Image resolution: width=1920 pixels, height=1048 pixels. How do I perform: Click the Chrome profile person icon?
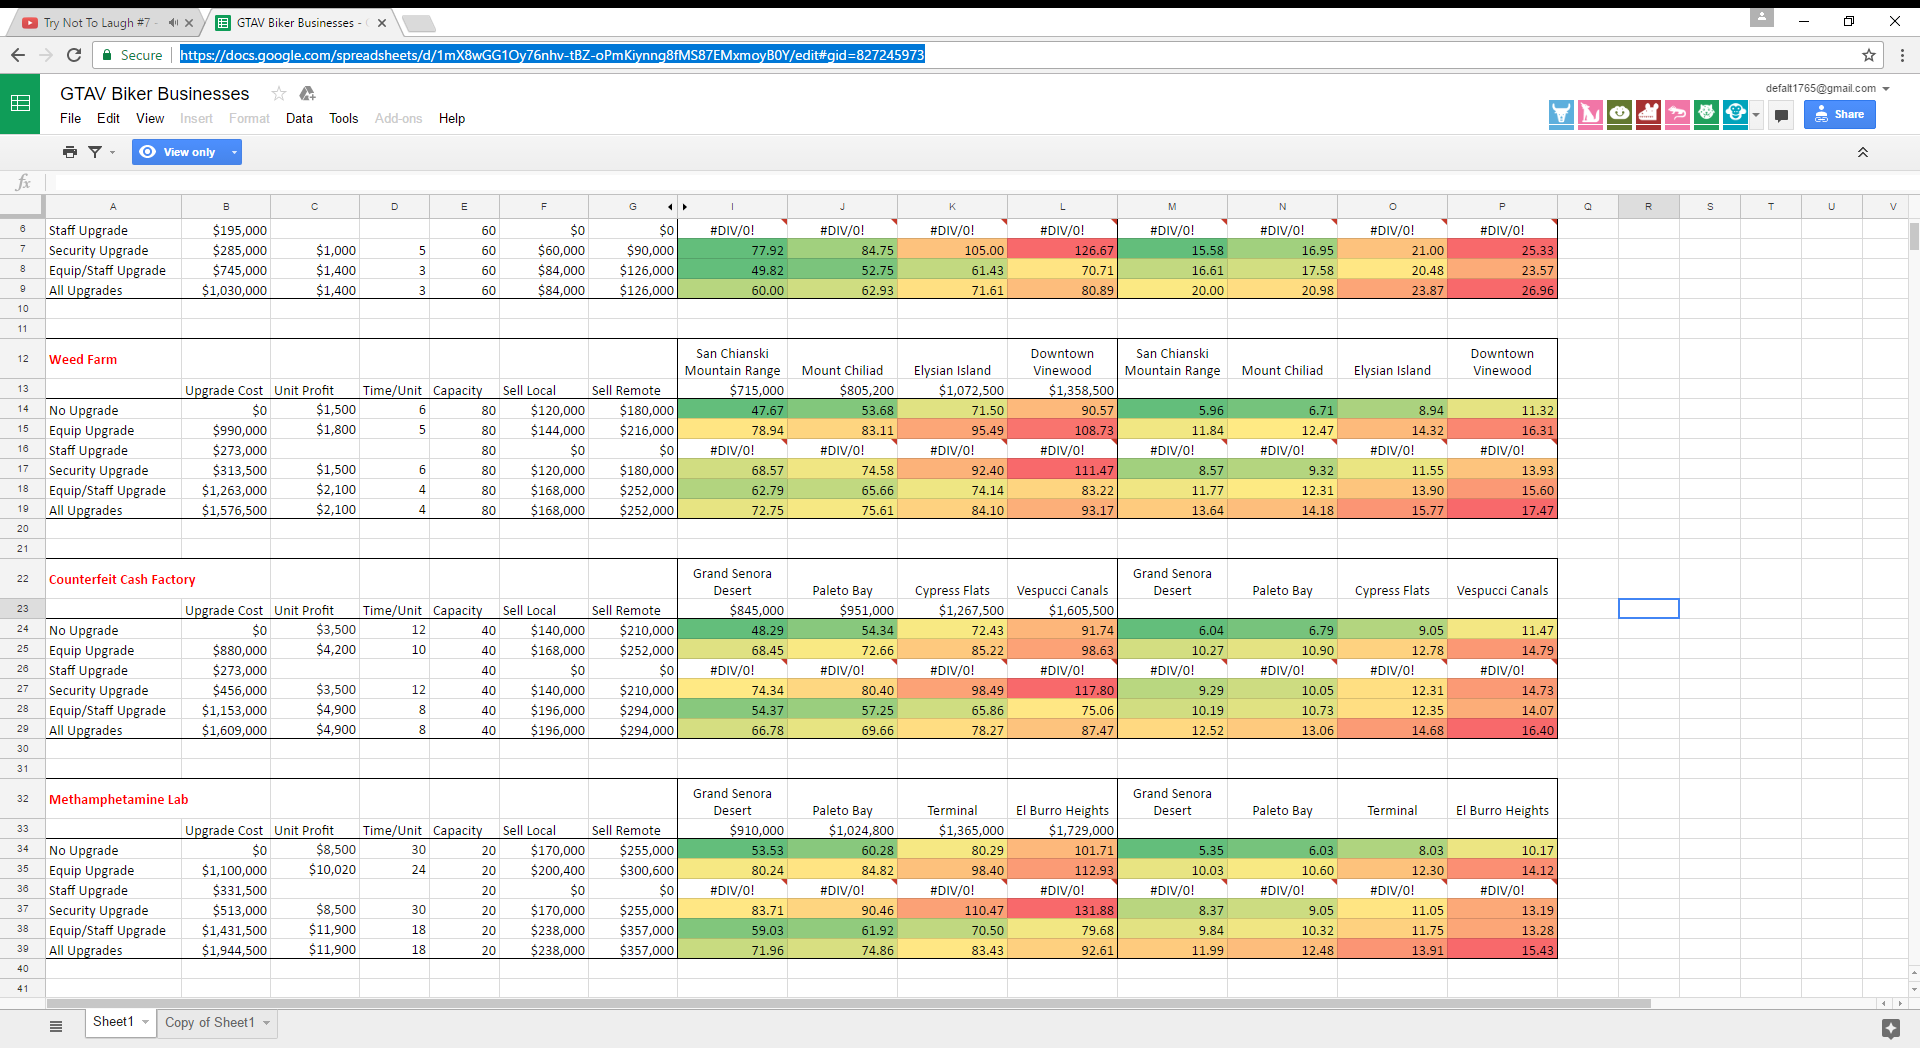[x=1762, y=17]
